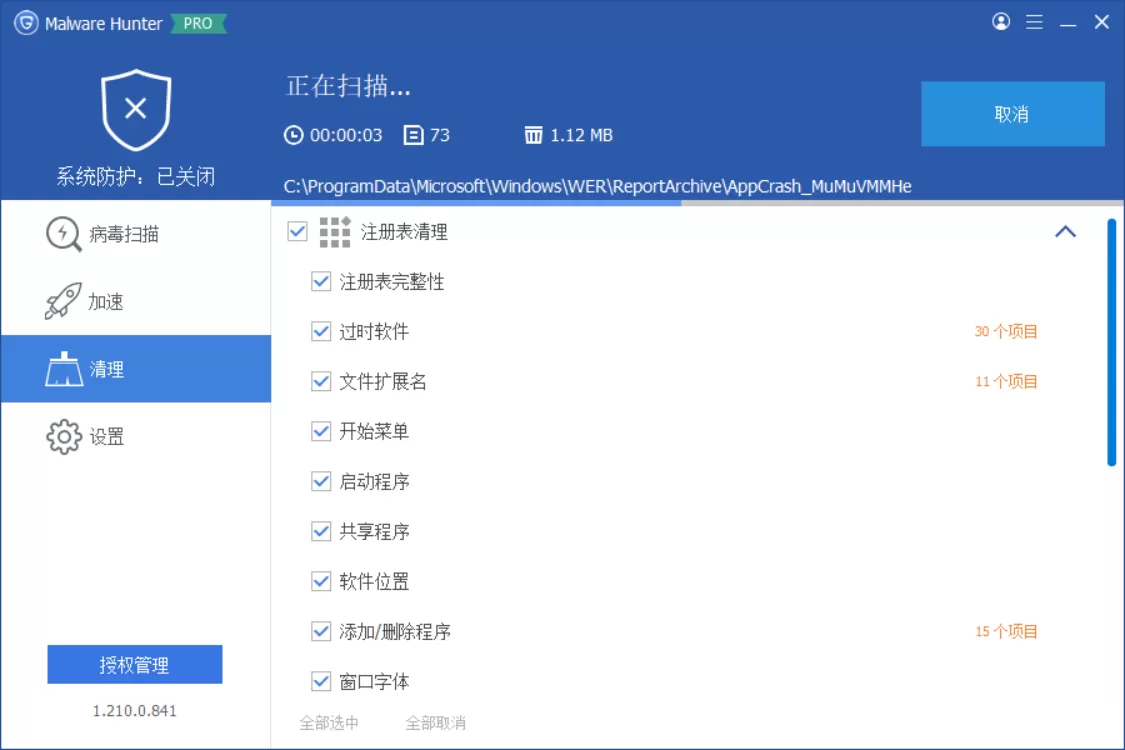Collapse the 注册表清理 section chevron
This screenshot has height=750, width=1125.
(1067, 232)
